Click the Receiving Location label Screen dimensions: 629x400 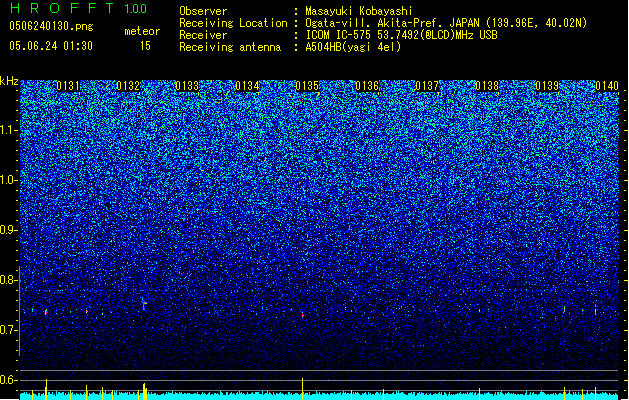click(x=233, y=23)
